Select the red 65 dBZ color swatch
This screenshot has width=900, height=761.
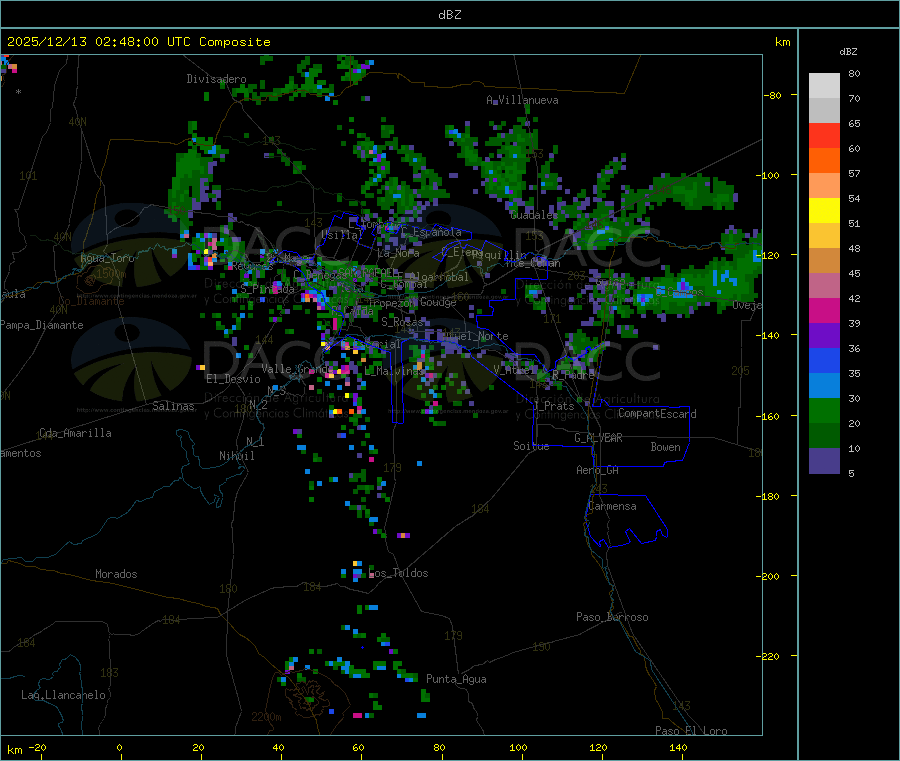824,135
